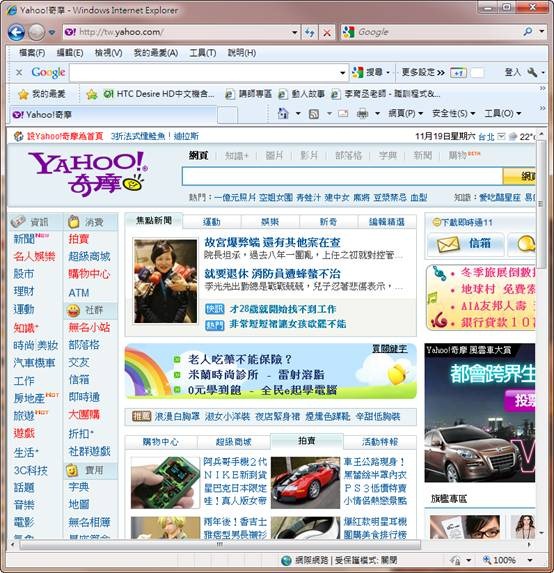This screenshot has height=573, width=554.
Task: Open Google toolbar wrench settings
Action: (532, 72)
